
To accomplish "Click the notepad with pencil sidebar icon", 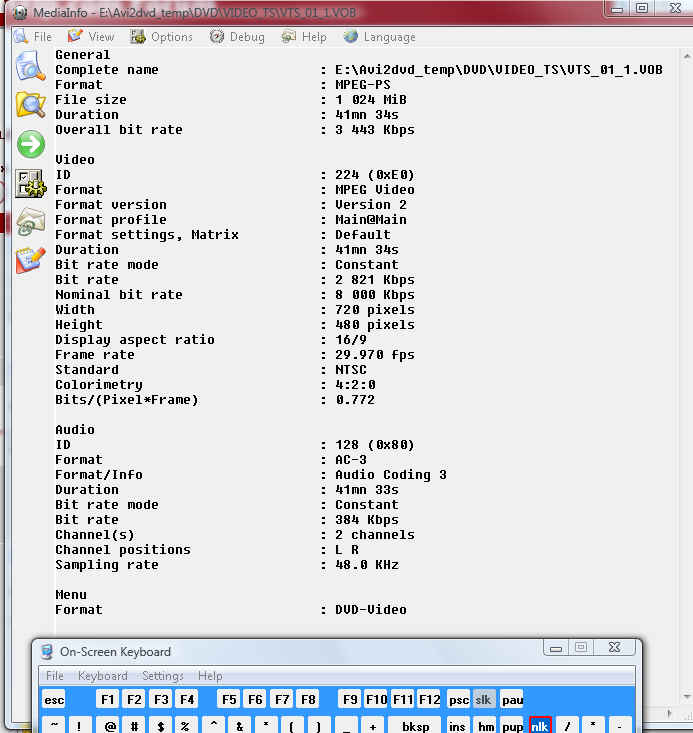I will 31,260.
